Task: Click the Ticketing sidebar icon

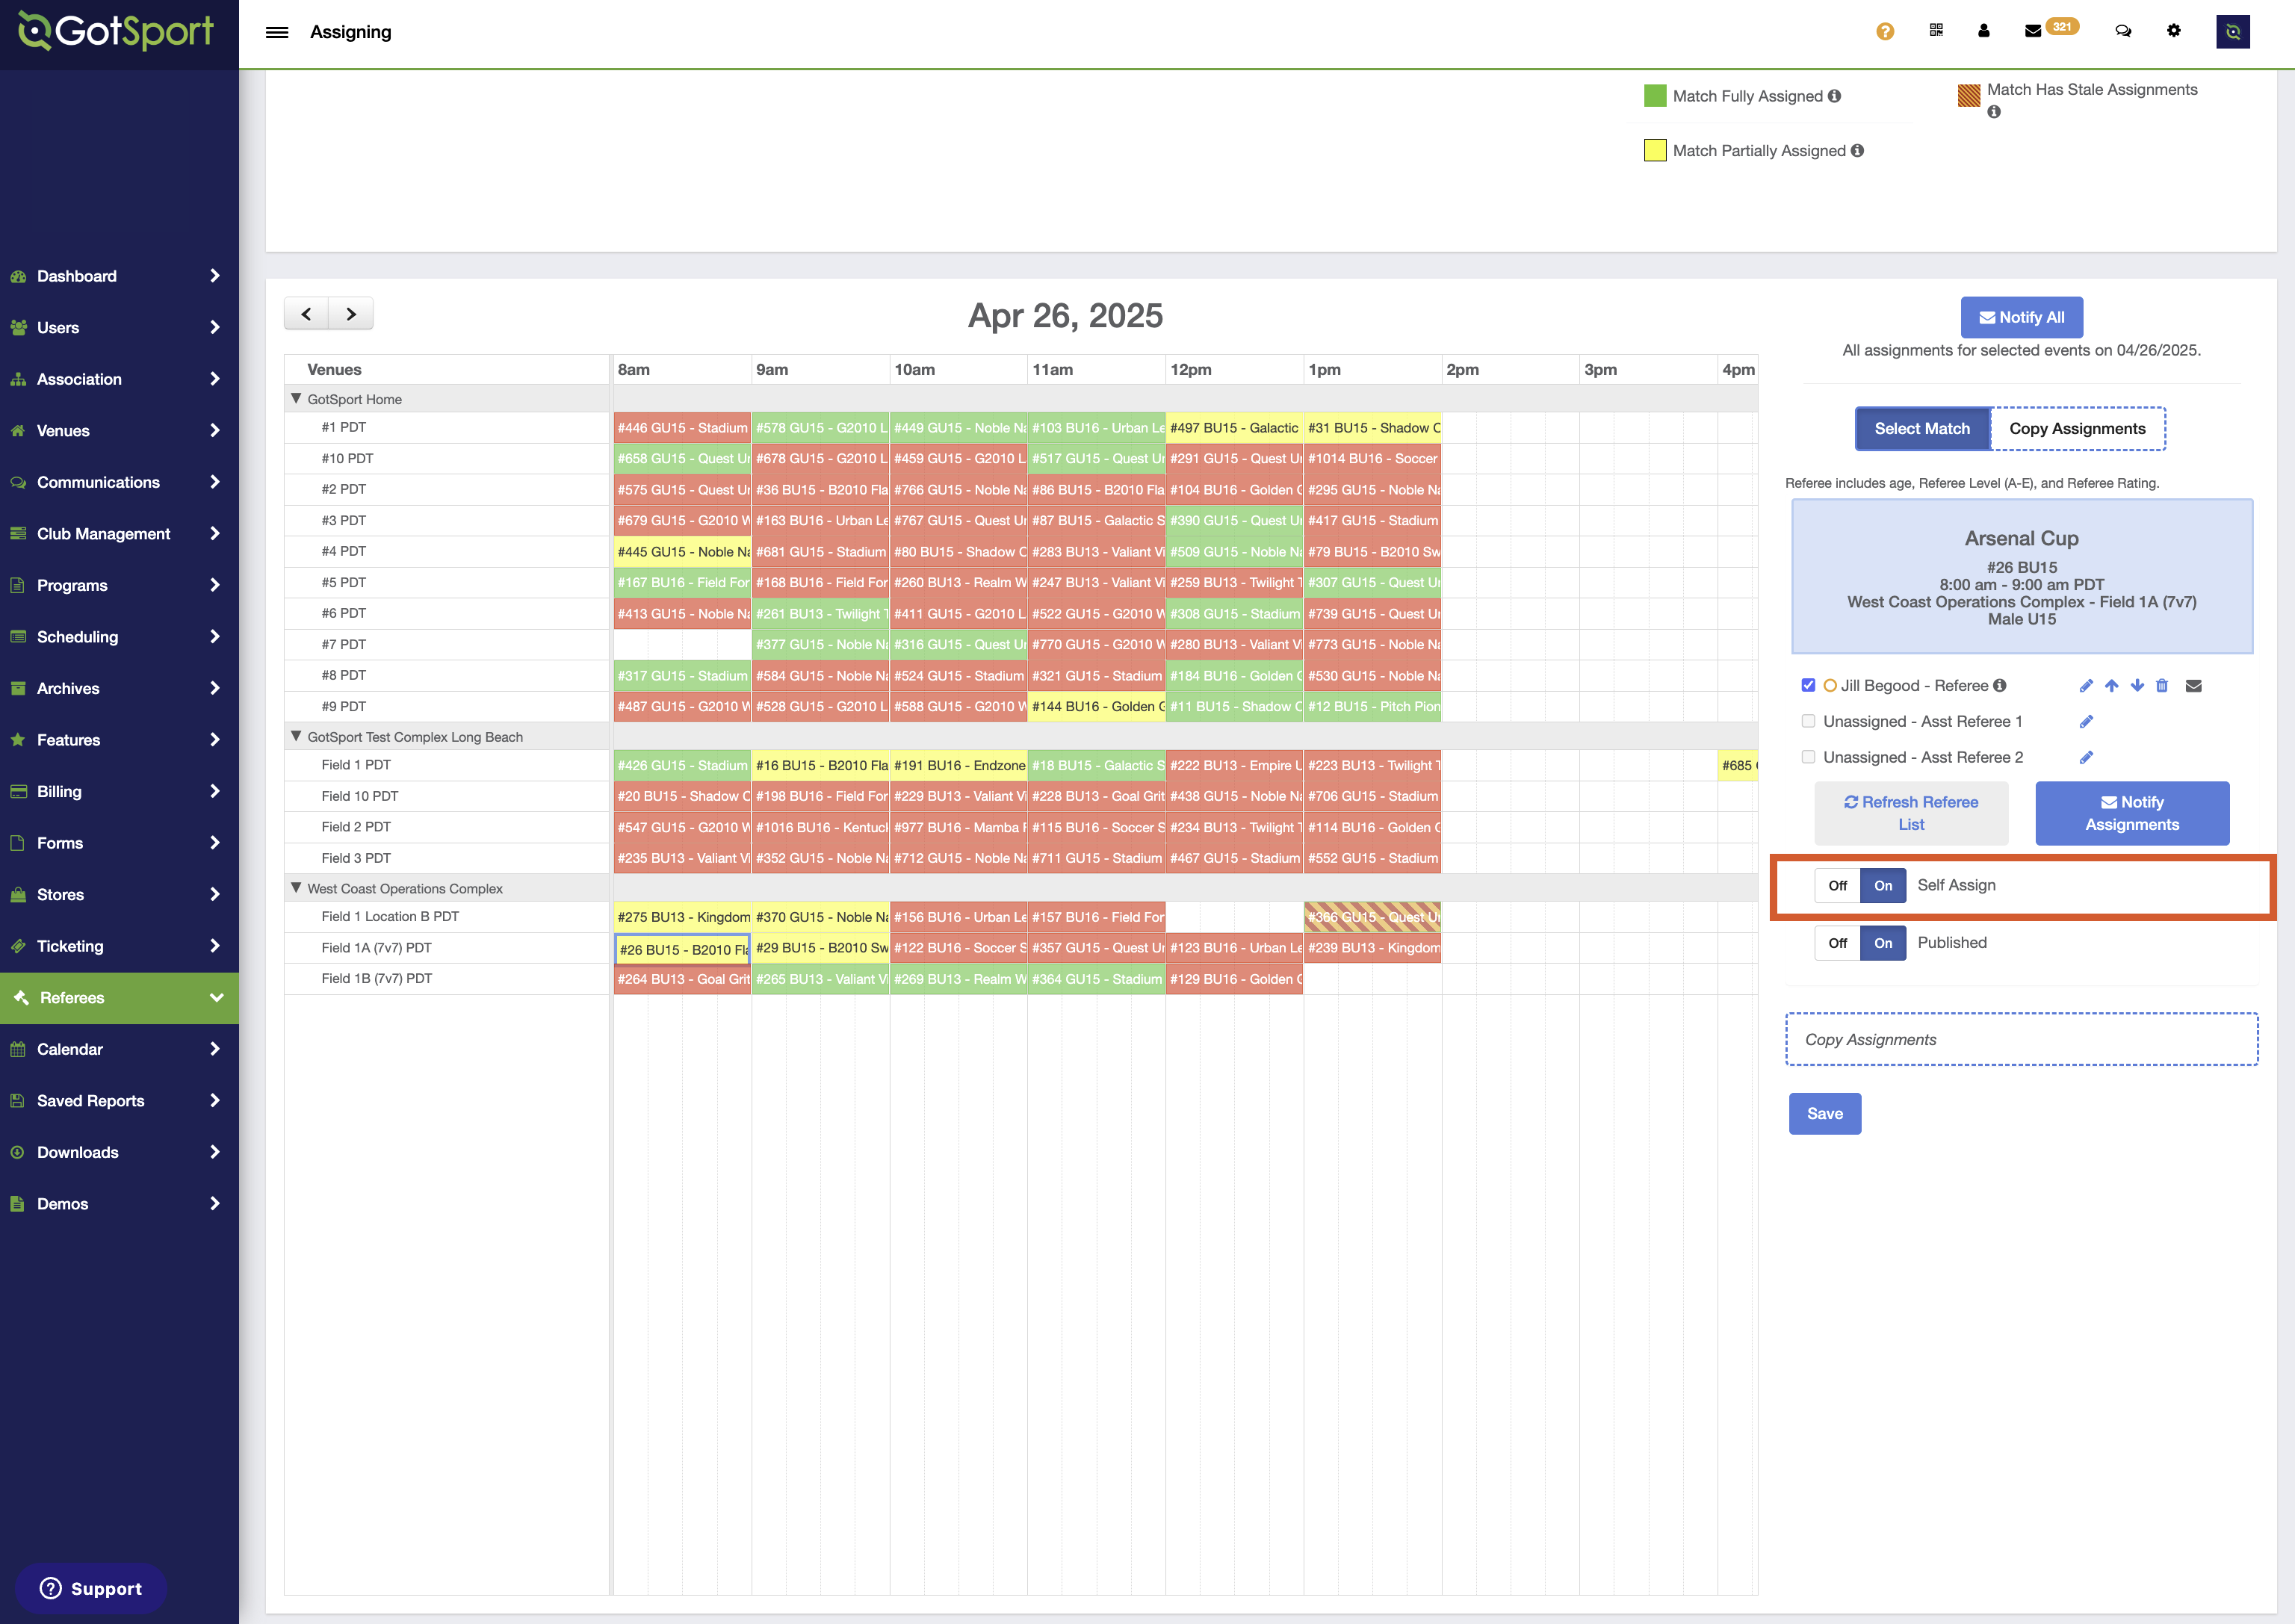Action: point(18,946)
